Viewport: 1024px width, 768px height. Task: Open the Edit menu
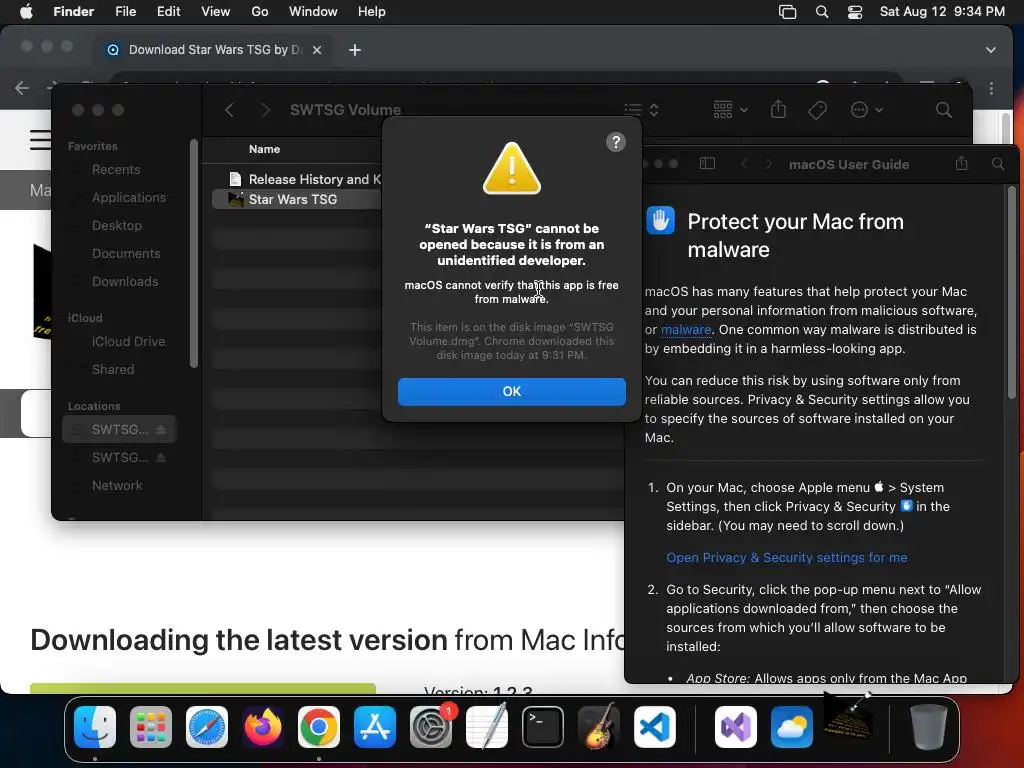[168, 11]
